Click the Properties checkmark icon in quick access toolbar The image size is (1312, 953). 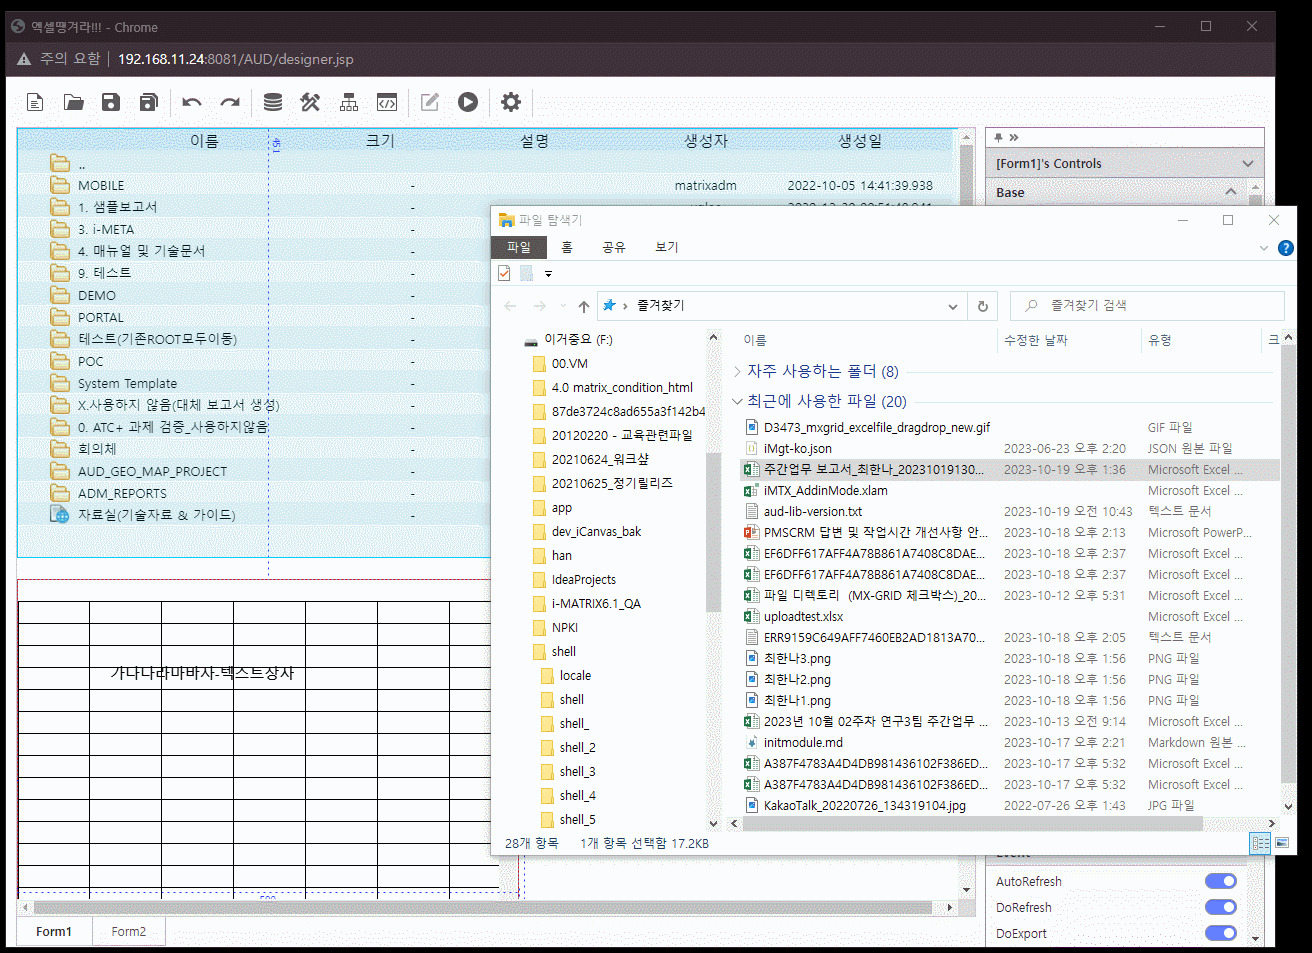tap(504, 273)
